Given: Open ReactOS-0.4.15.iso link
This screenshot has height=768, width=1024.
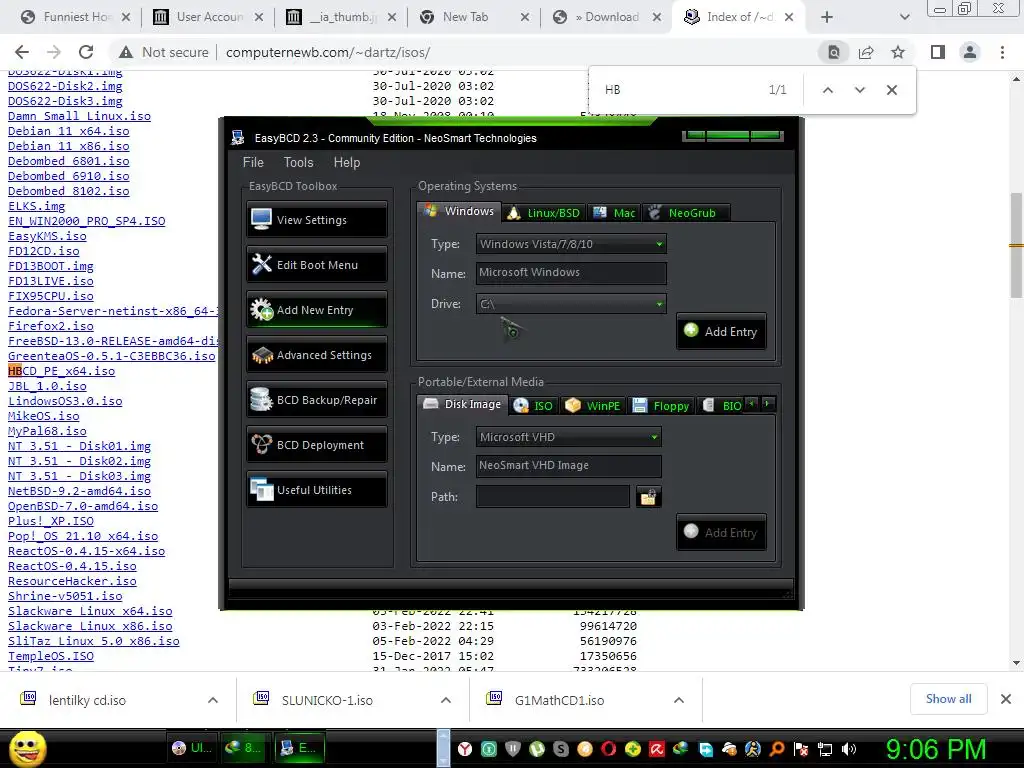Looking at the screenshot, I should point(72,566).
